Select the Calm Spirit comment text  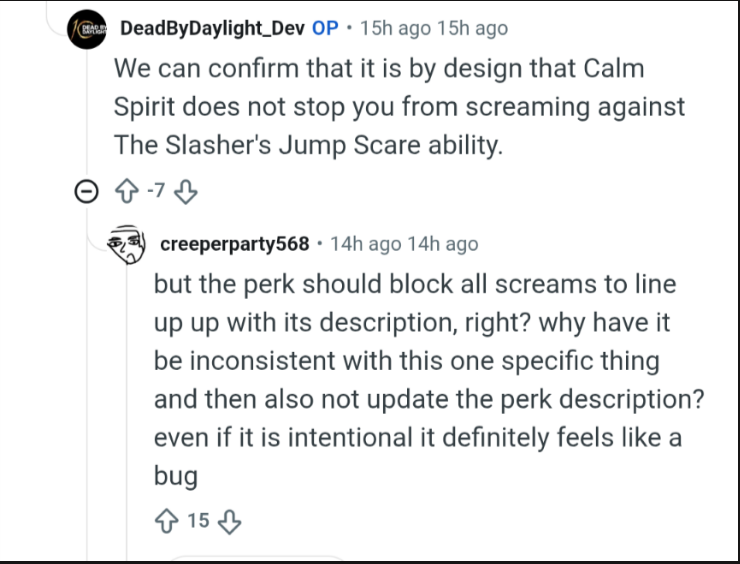point(399,106)
